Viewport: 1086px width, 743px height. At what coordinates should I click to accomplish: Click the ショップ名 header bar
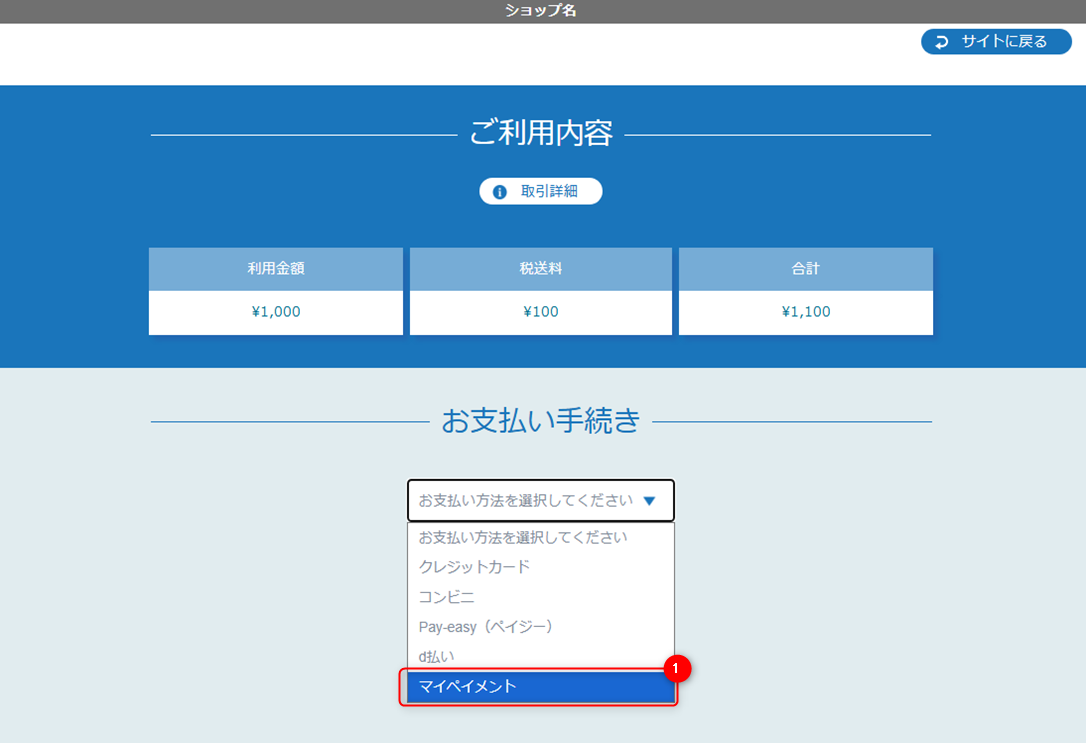click(540, 11)
